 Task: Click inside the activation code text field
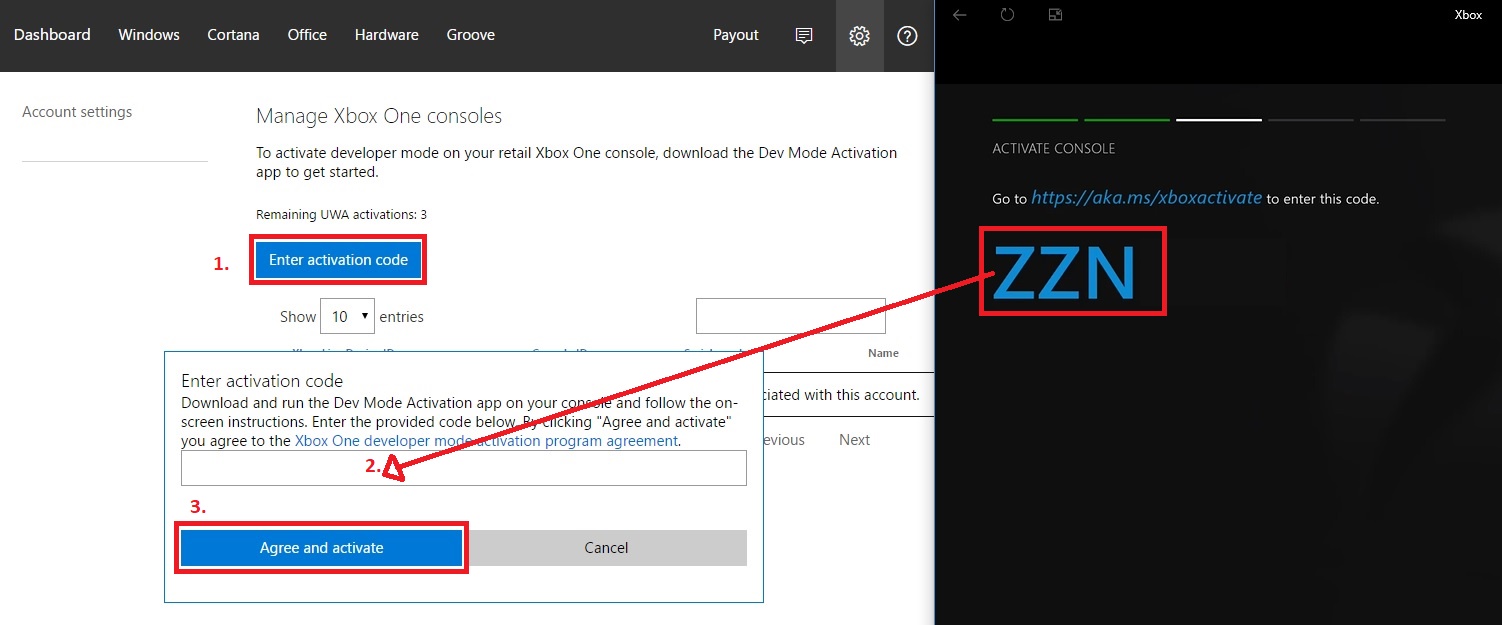pyautogui.click(x=463, y=467)
